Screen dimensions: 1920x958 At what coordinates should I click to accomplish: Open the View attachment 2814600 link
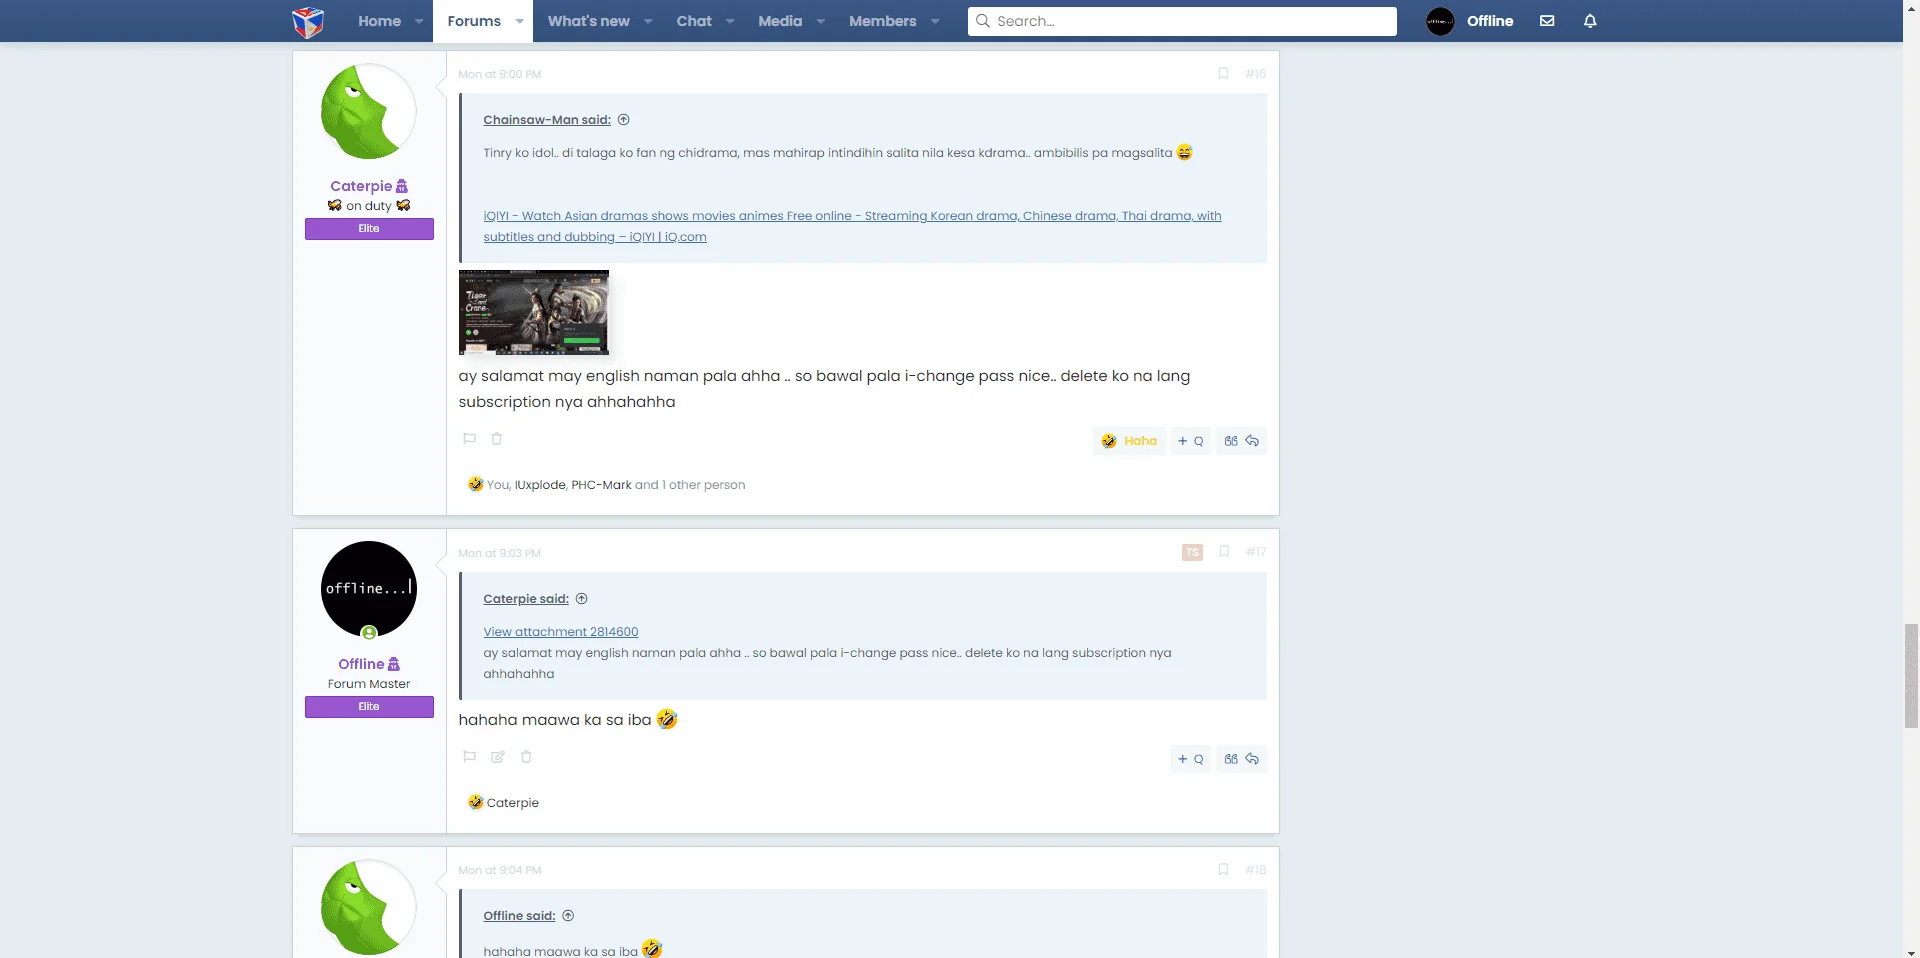[561, 632]
